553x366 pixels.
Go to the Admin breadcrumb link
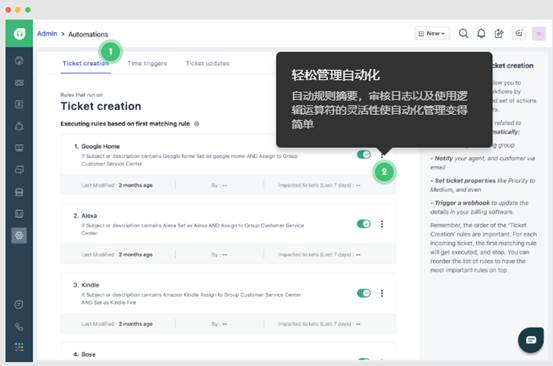(47, 33)
